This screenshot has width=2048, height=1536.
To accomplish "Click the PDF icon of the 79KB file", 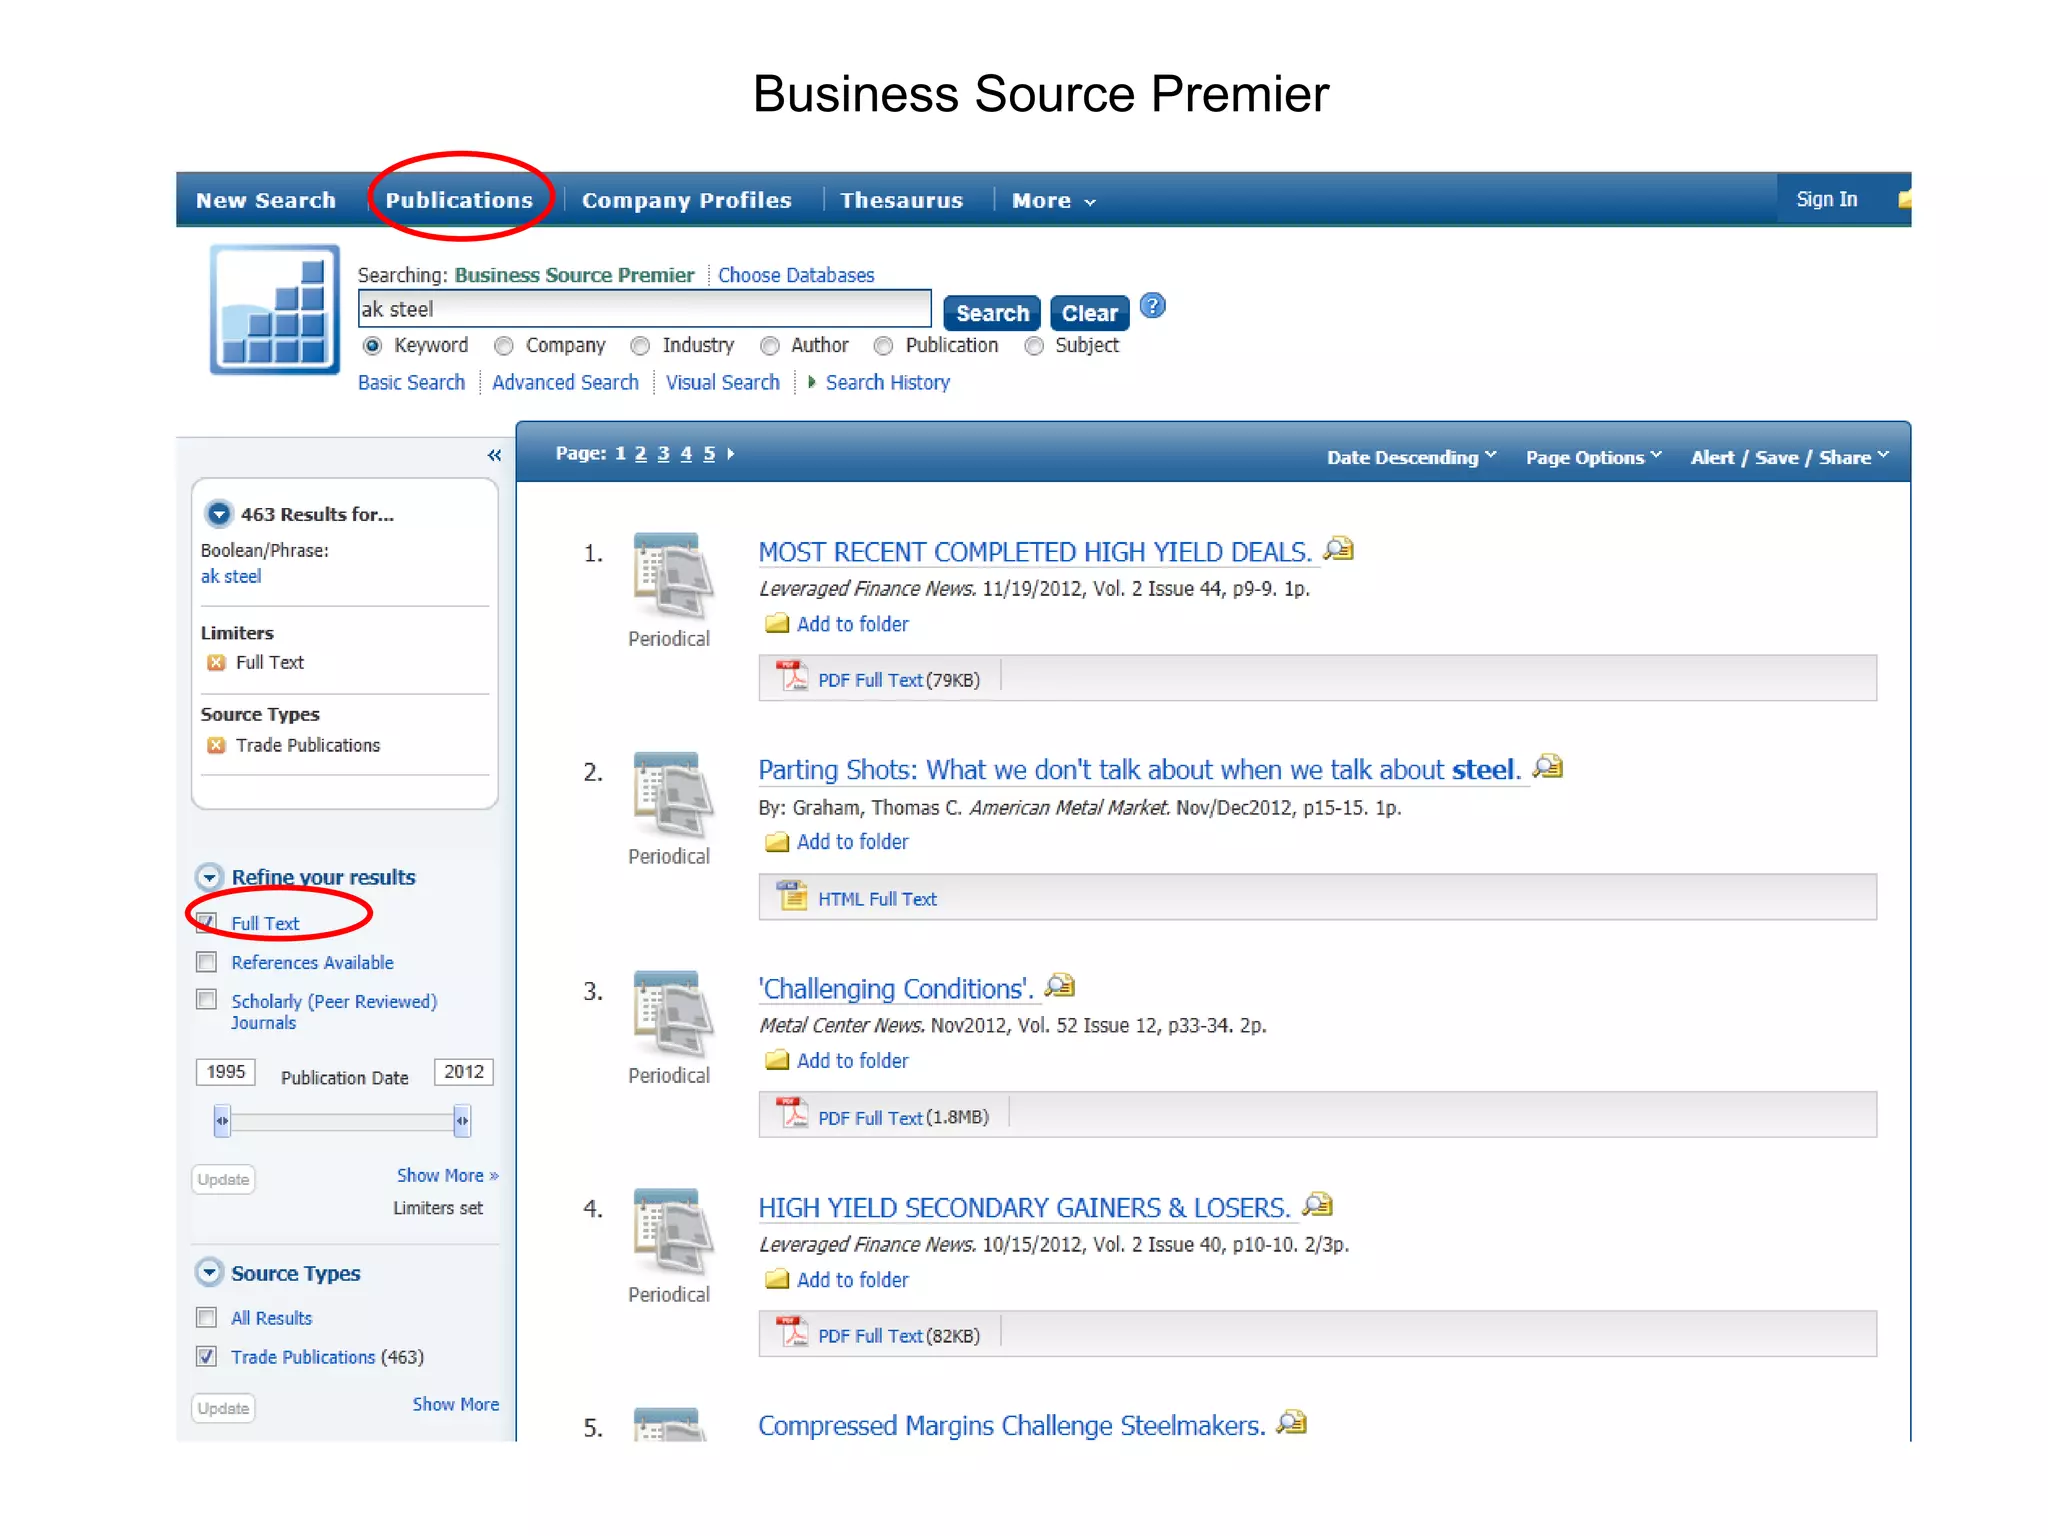I will coord(793,676).
